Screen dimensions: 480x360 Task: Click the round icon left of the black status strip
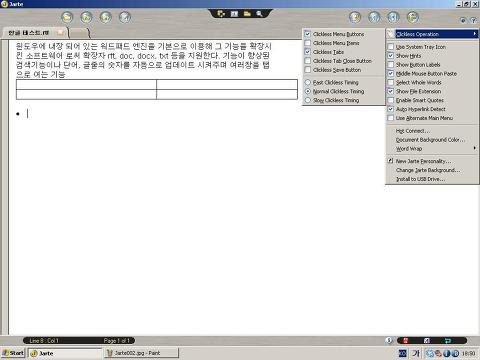[x=389, y=340]
